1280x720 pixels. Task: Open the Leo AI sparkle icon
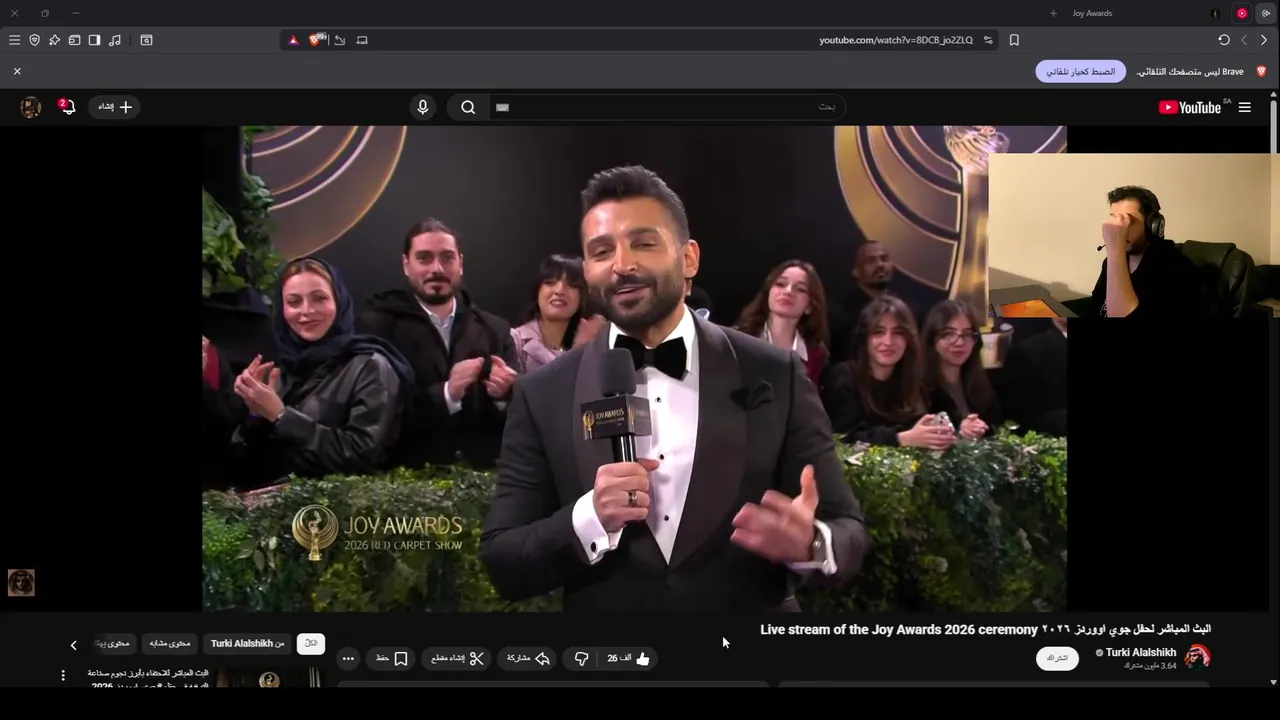tap(54, 40)
